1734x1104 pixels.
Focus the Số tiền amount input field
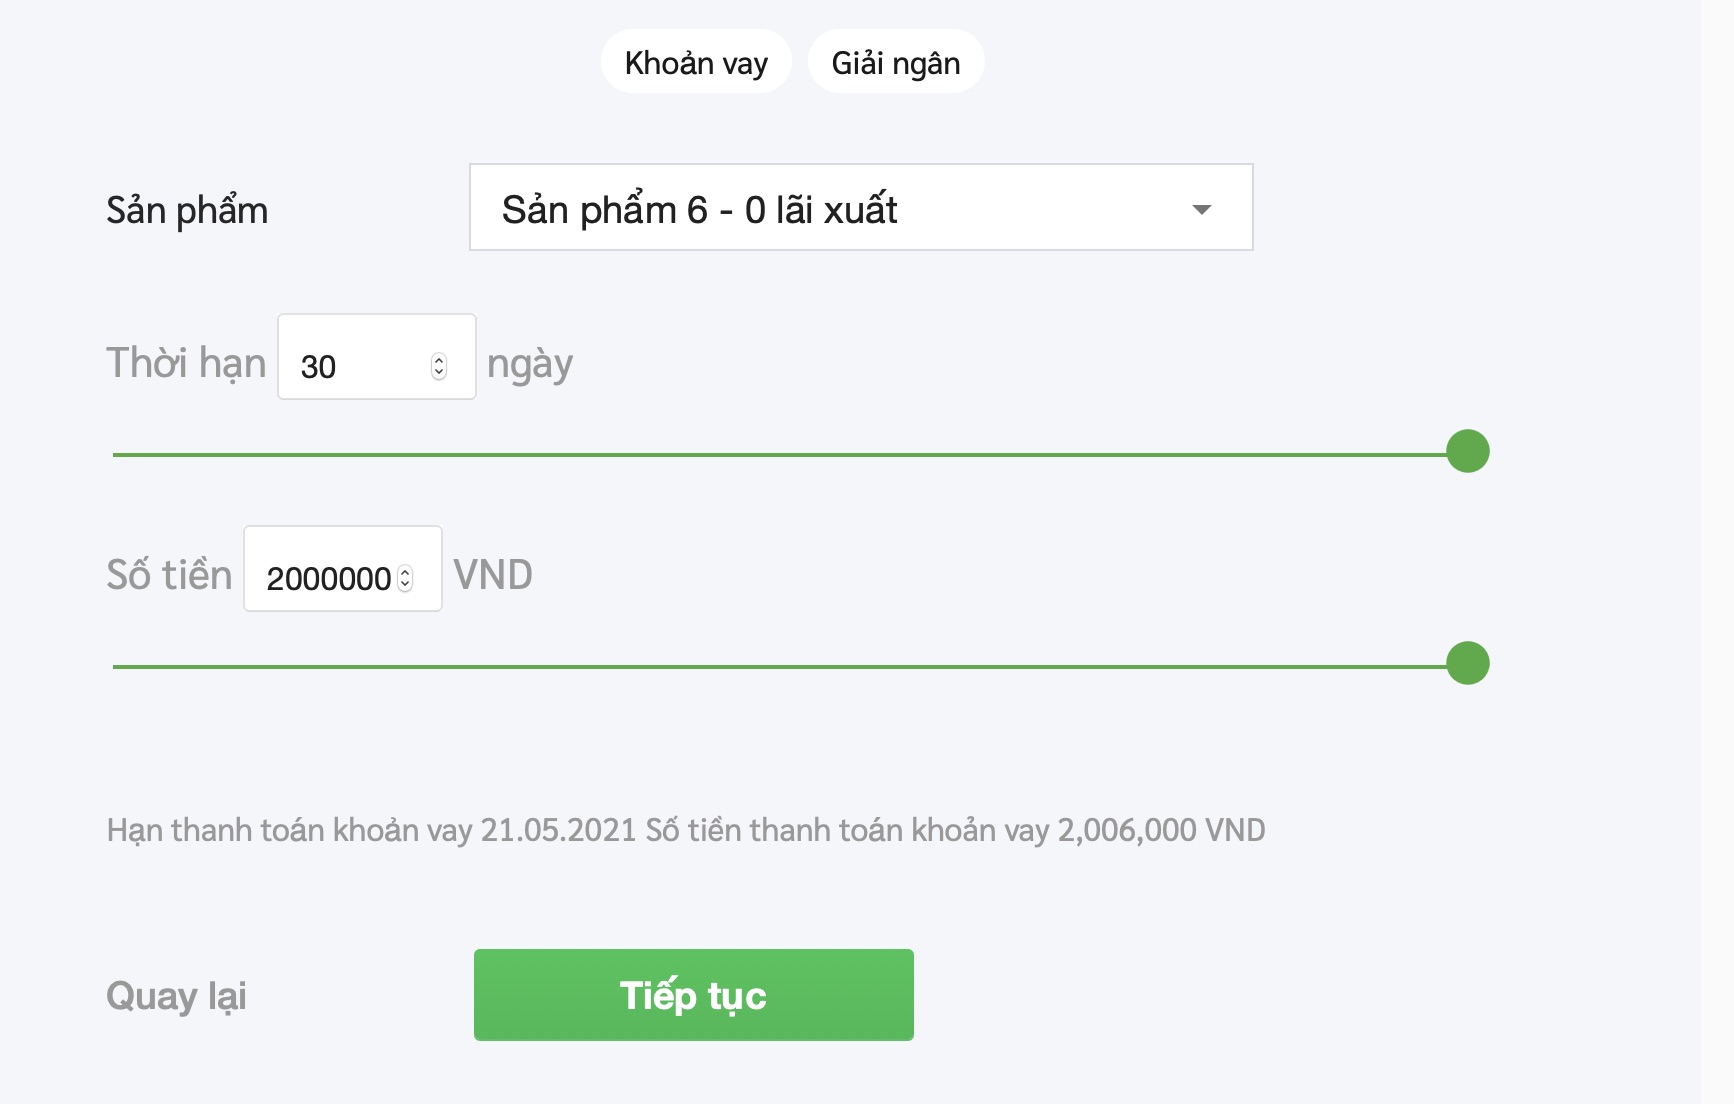coord(328,578)
